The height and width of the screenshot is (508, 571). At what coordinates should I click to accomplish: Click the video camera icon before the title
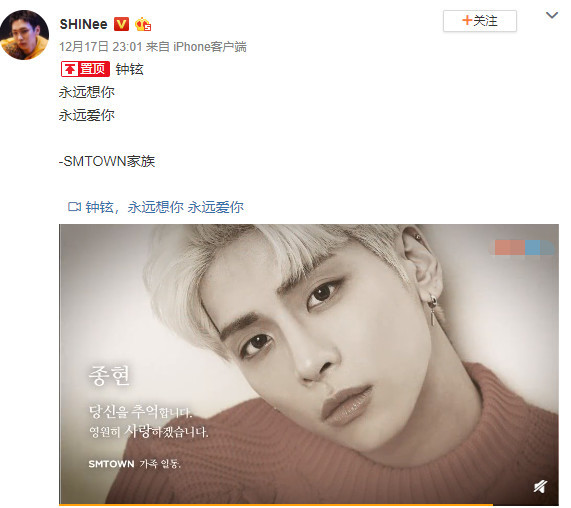tap(74, 207)
